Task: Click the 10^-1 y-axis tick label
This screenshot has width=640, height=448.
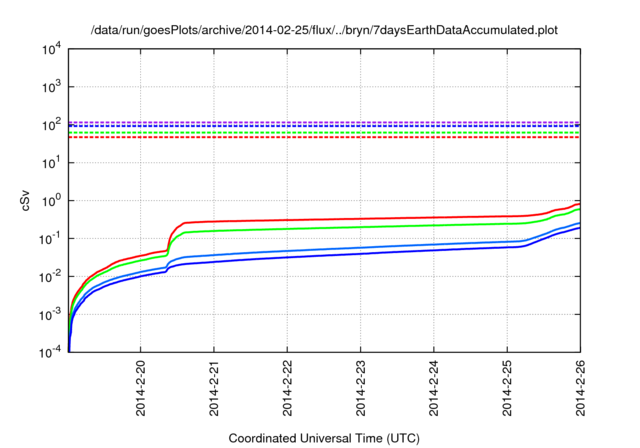Action: click(x=50, y=239)
